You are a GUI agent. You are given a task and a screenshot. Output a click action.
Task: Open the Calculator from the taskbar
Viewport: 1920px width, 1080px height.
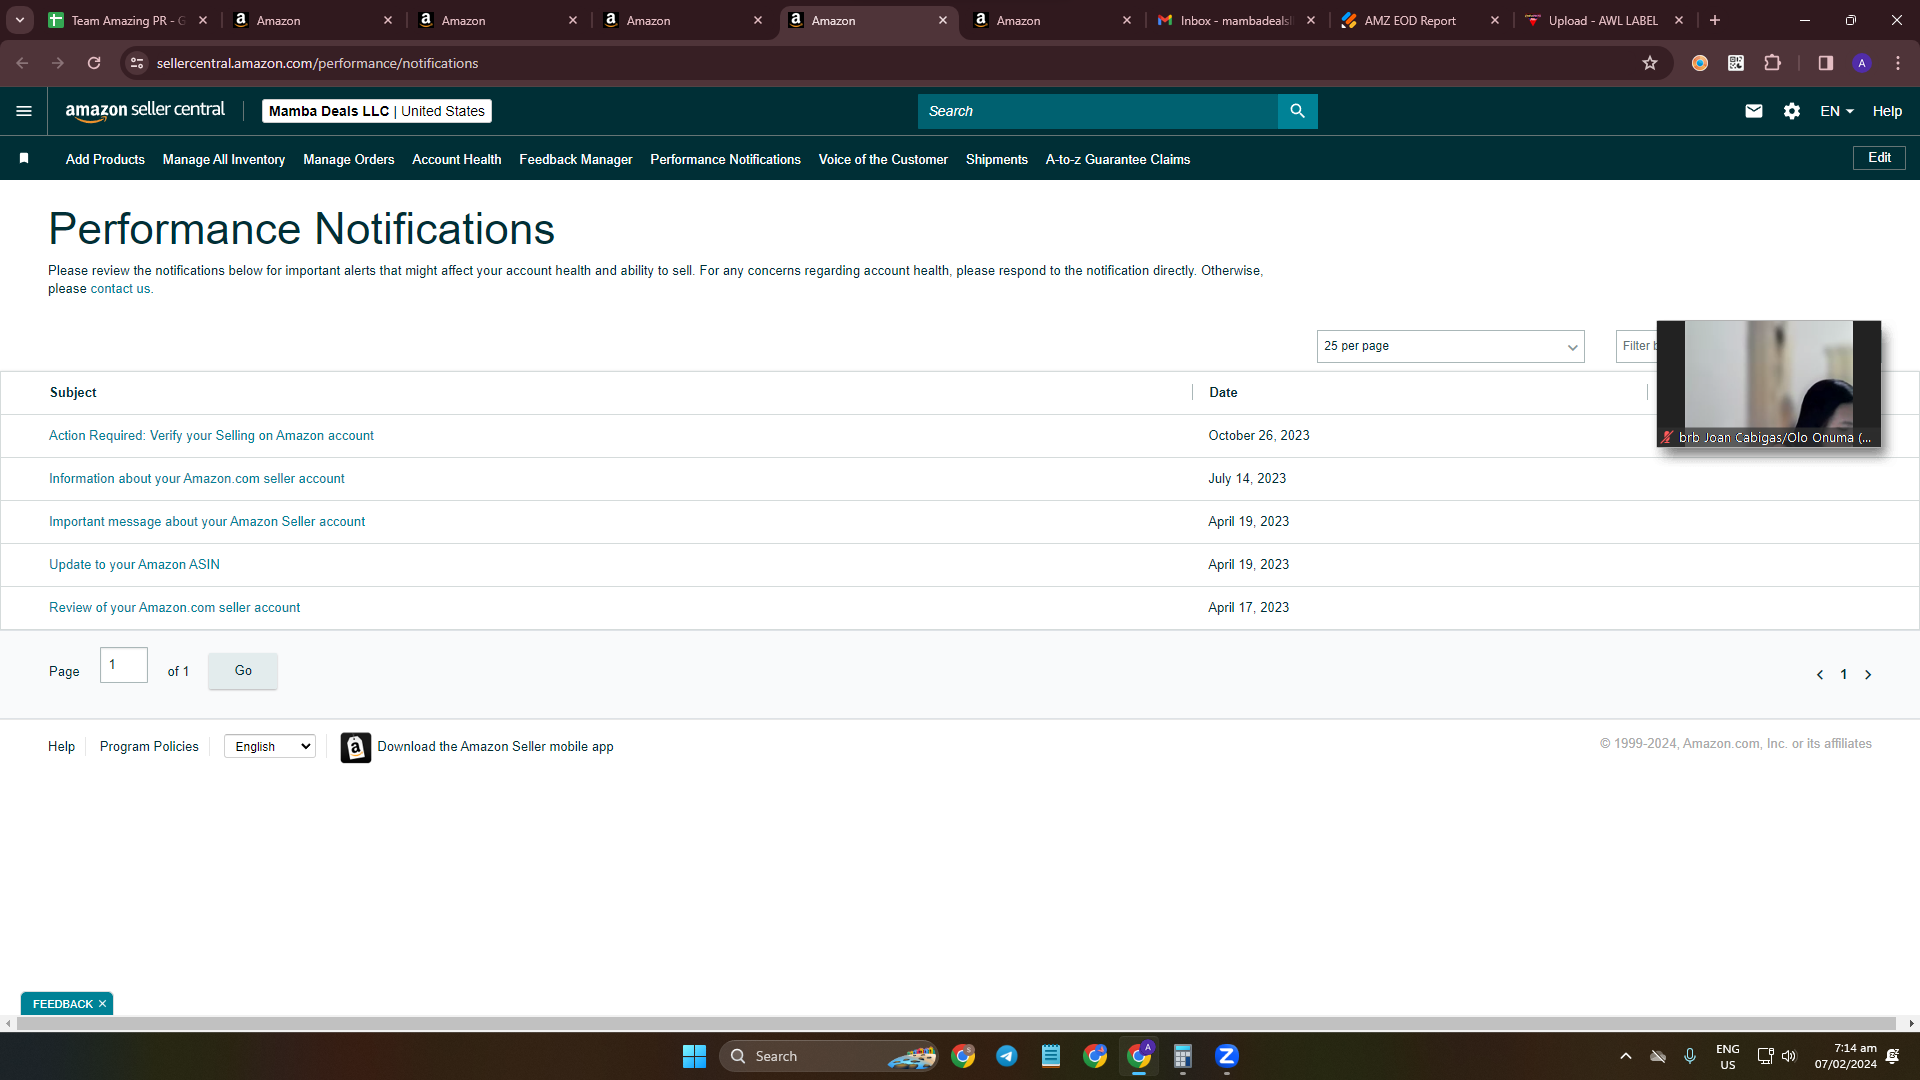(1183, 1056)
